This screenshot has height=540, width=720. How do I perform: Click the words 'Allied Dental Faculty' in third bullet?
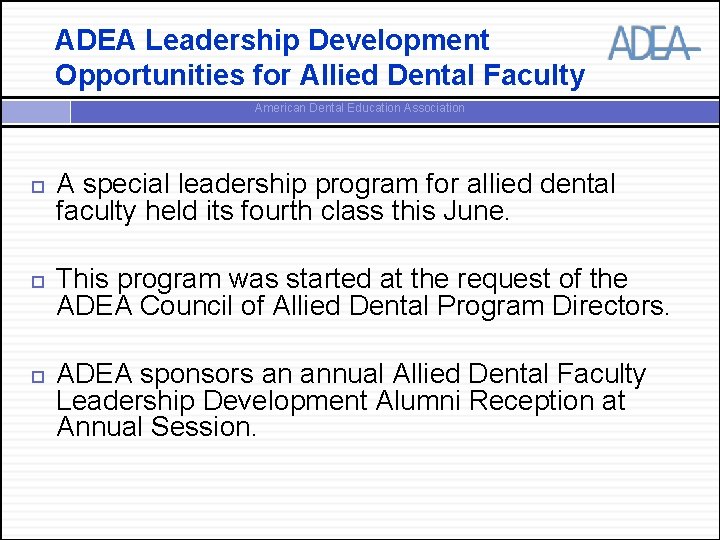pyautogui.click(x=519, y=374)
